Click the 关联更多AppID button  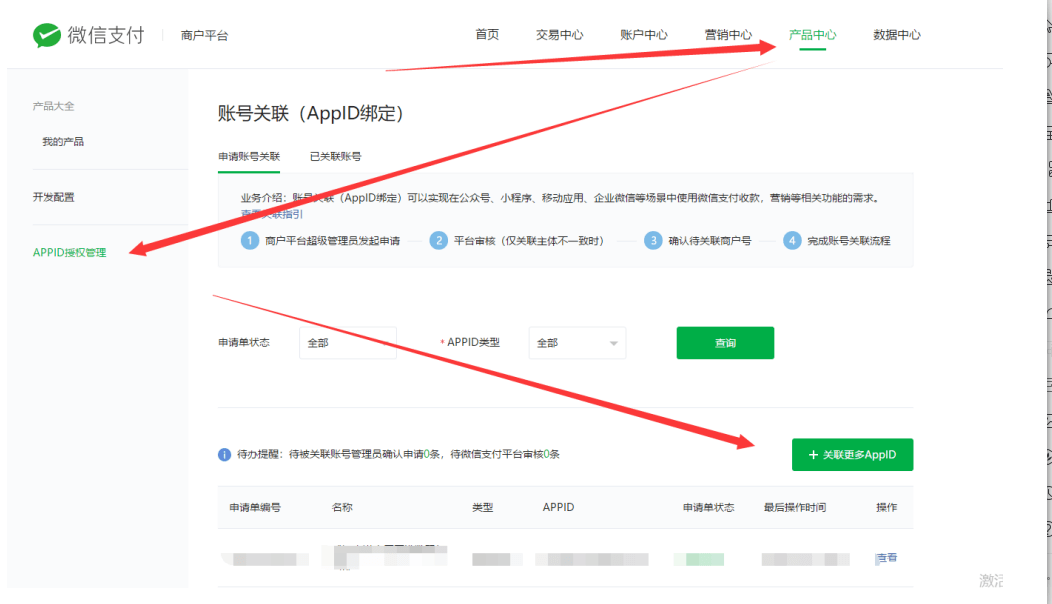[852, 455]
